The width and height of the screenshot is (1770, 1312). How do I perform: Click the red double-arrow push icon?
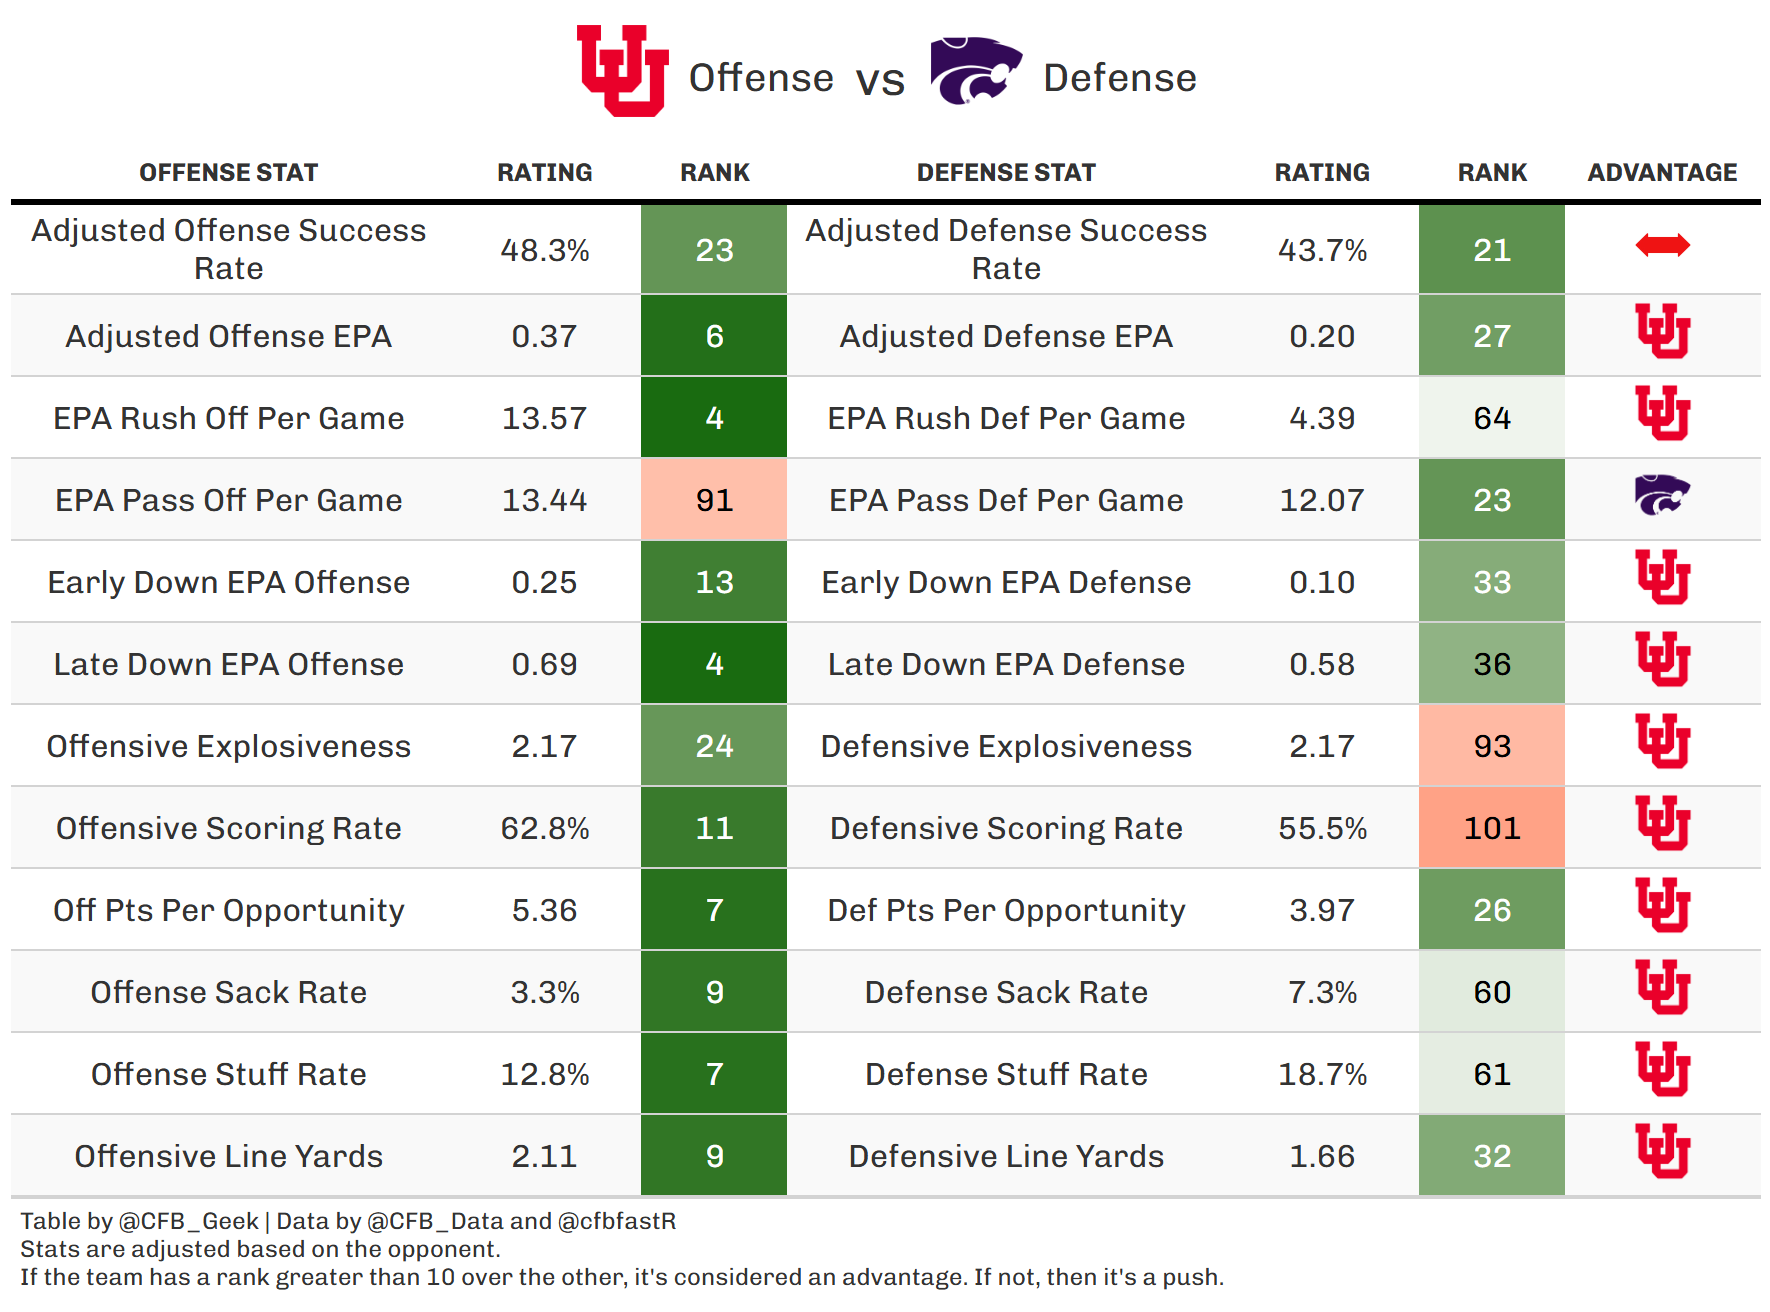coord(1662,245)
